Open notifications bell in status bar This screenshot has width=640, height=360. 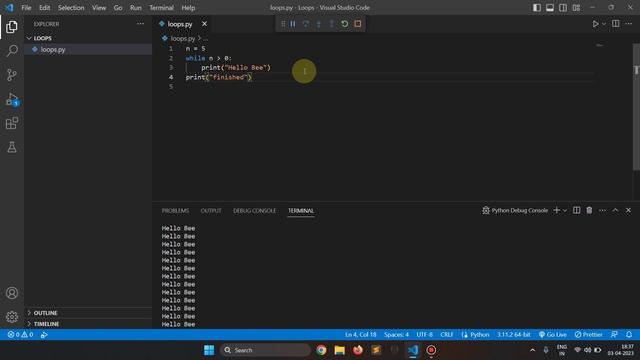point(629,335)
